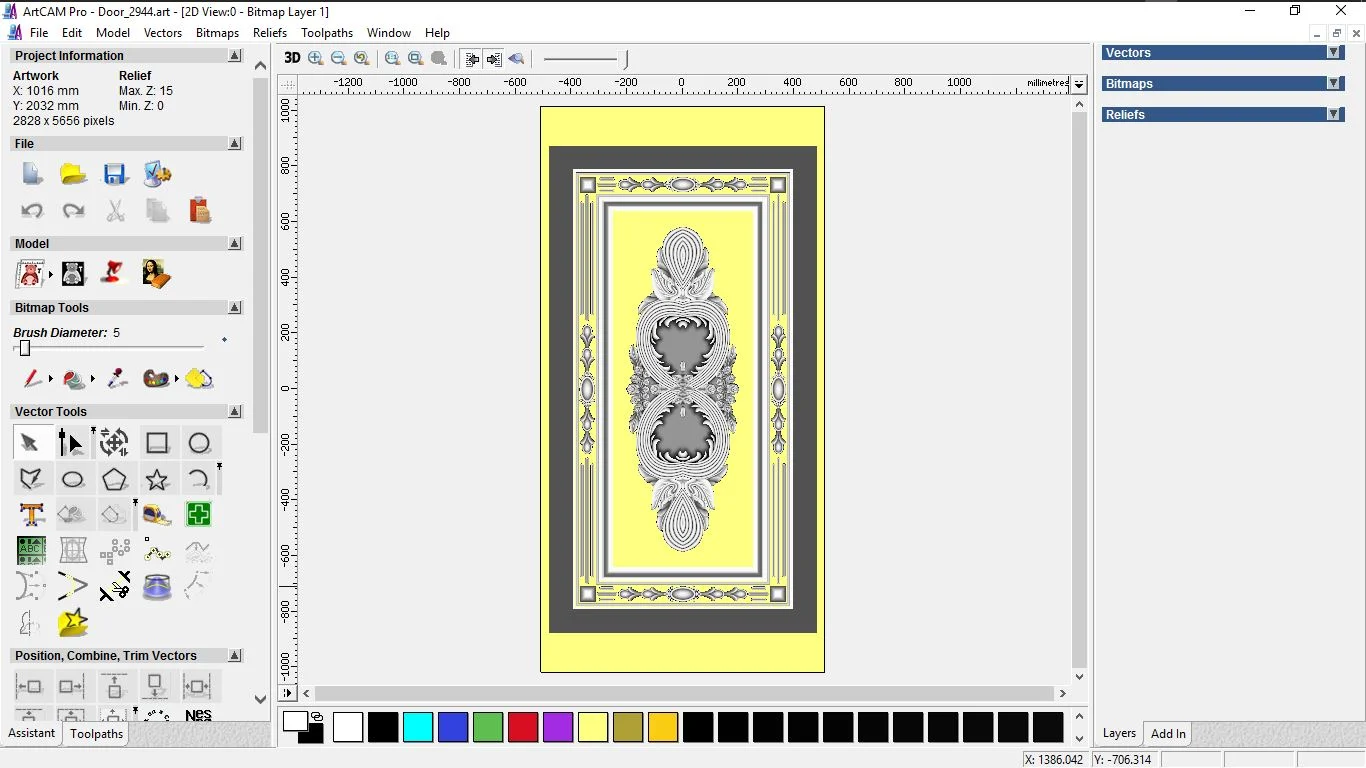Screen dimensions: 1366x768
Task: Select the Vector Text tool
Action: (31, 515)
